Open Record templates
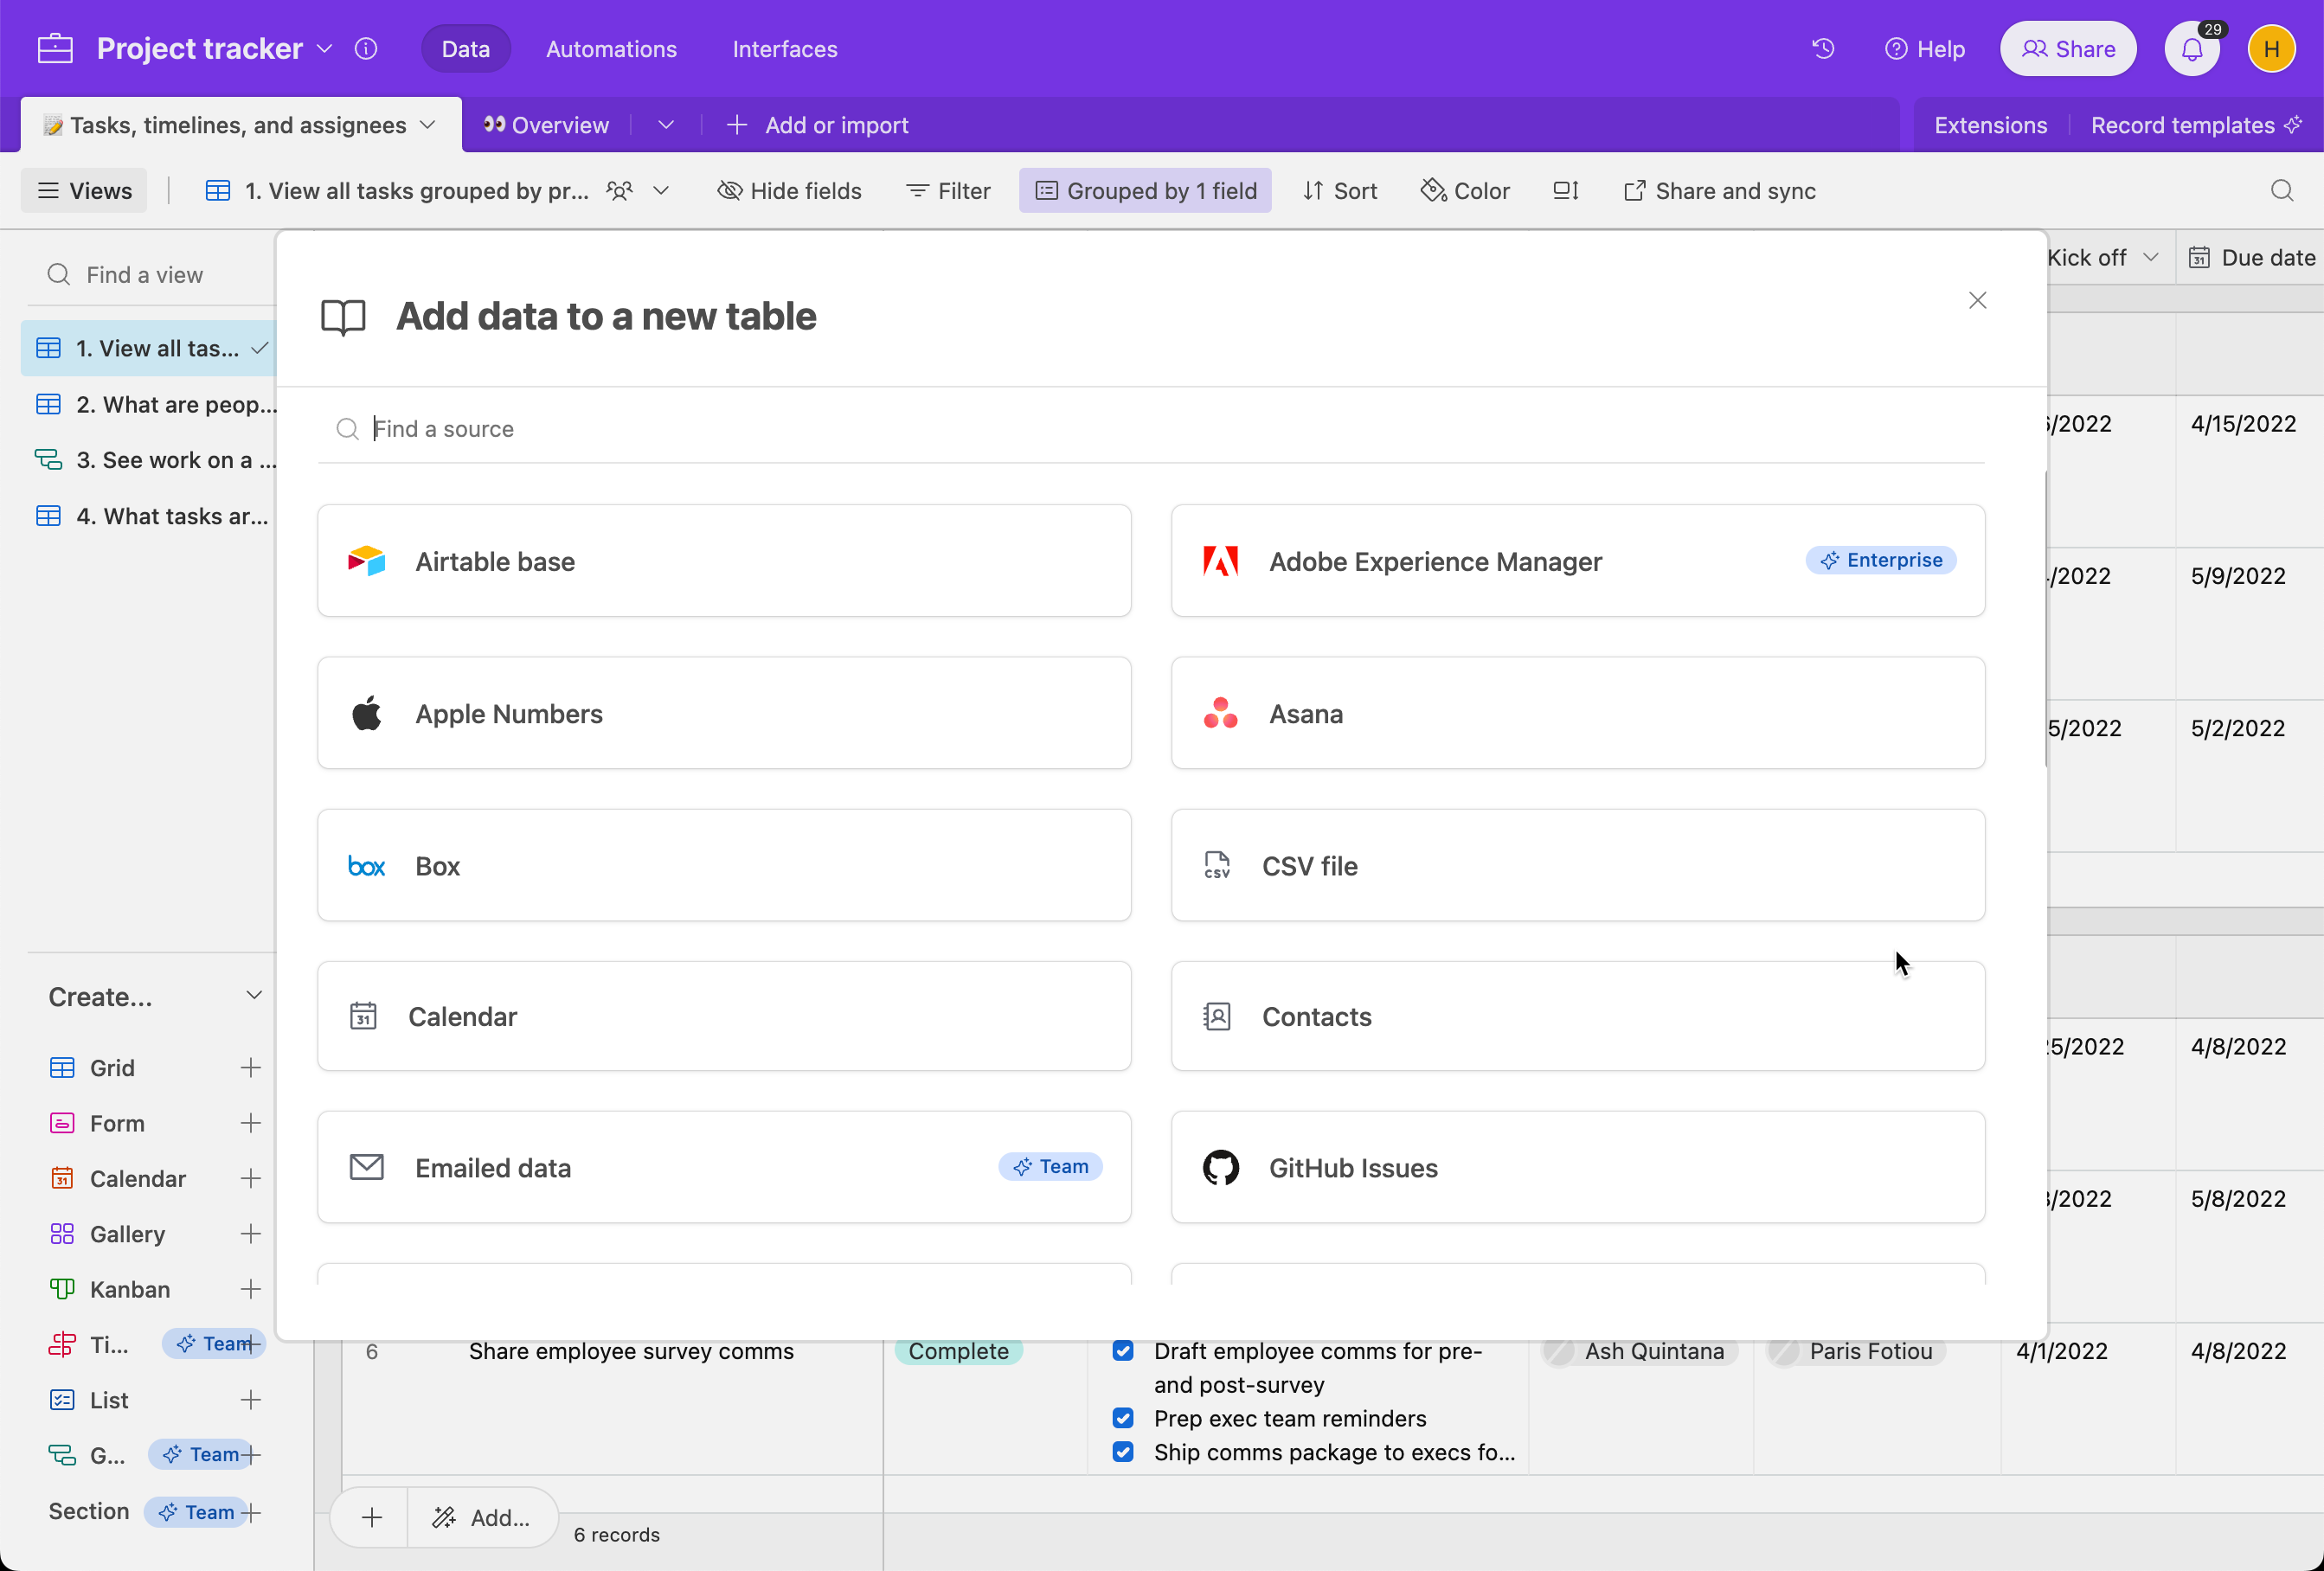The width and height of the screenshot is (2324, 1571). click(2197, 125)
